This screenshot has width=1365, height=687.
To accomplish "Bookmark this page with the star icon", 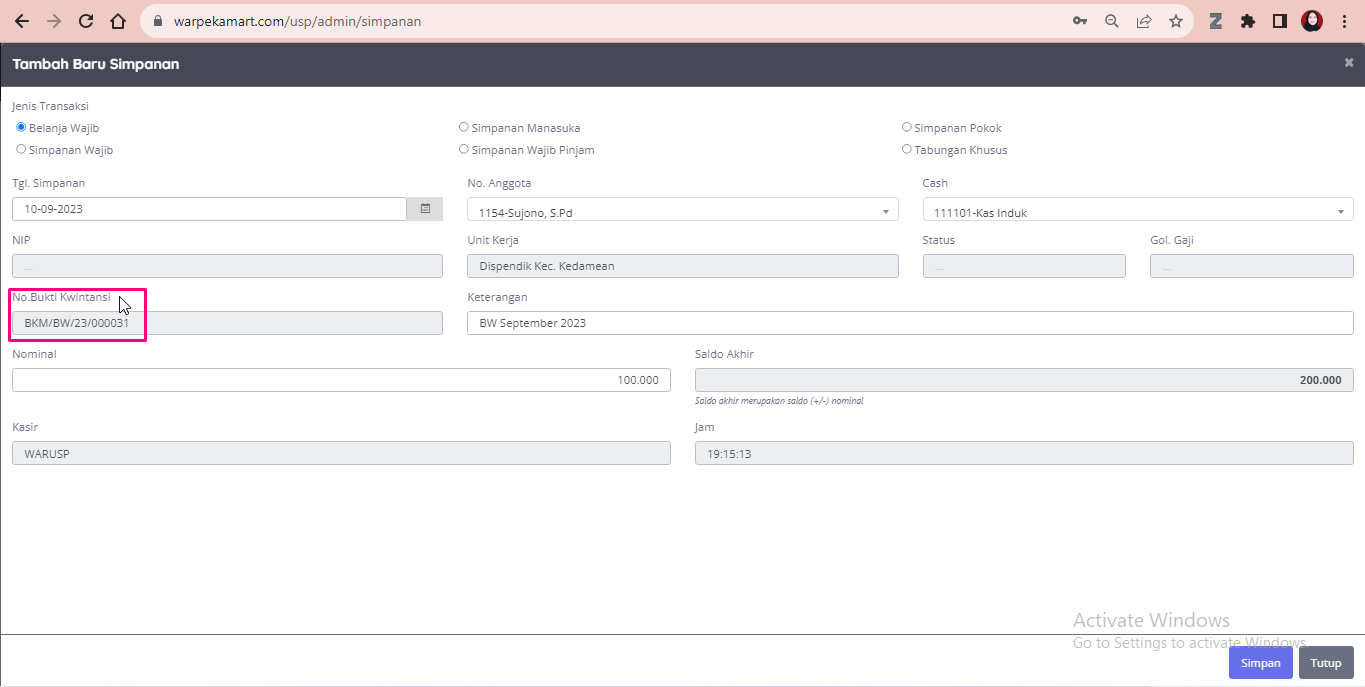I will point(1176,21).
